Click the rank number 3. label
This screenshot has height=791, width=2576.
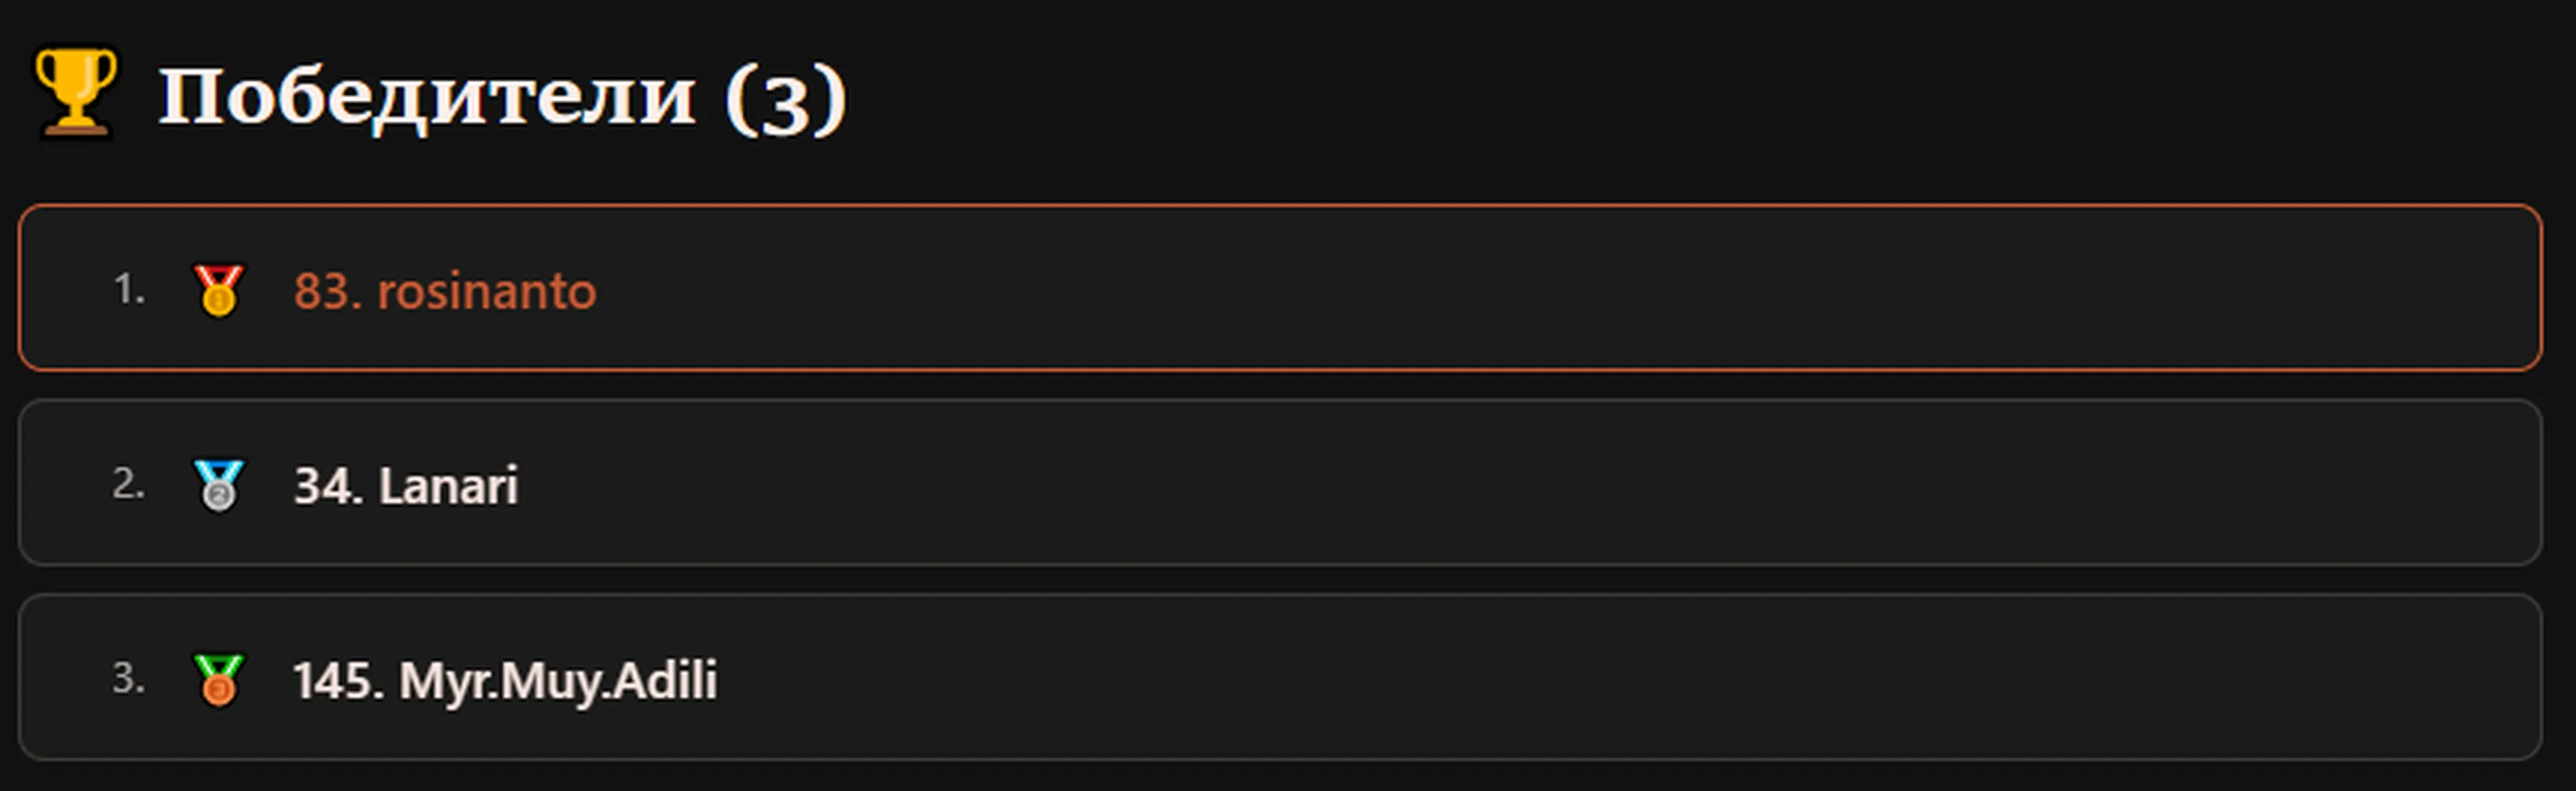129,679
